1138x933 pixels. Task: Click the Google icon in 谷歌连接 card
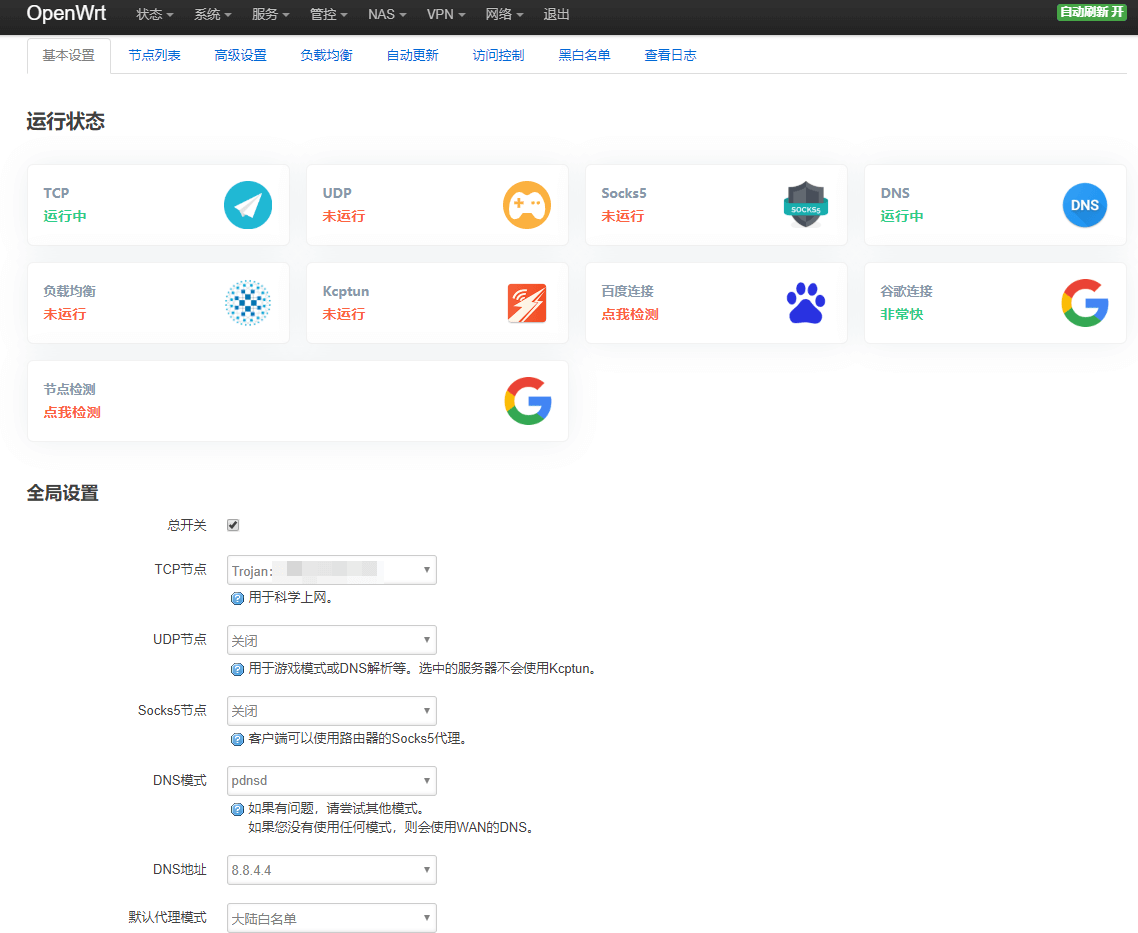point(1084,303)
